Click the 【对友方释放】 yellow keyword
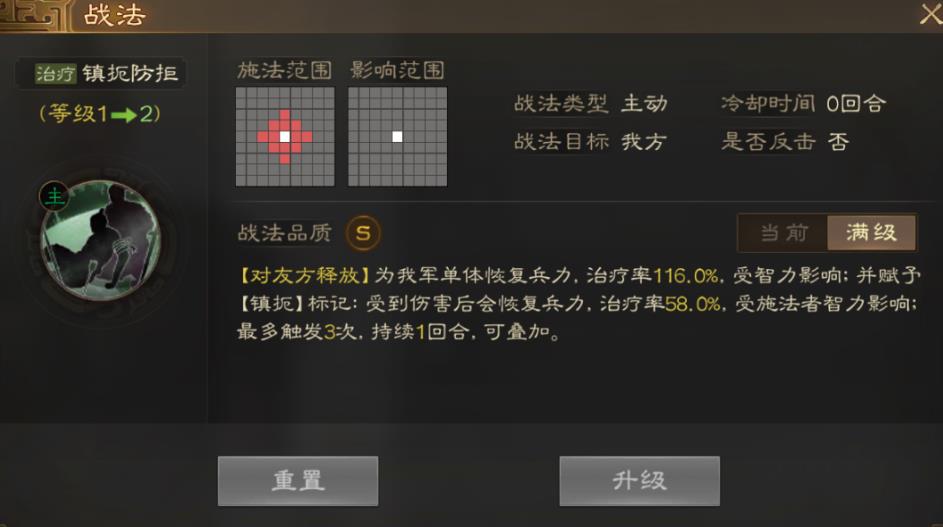The height and width of the screenshot is (527, 943). [x=304, y=276]
